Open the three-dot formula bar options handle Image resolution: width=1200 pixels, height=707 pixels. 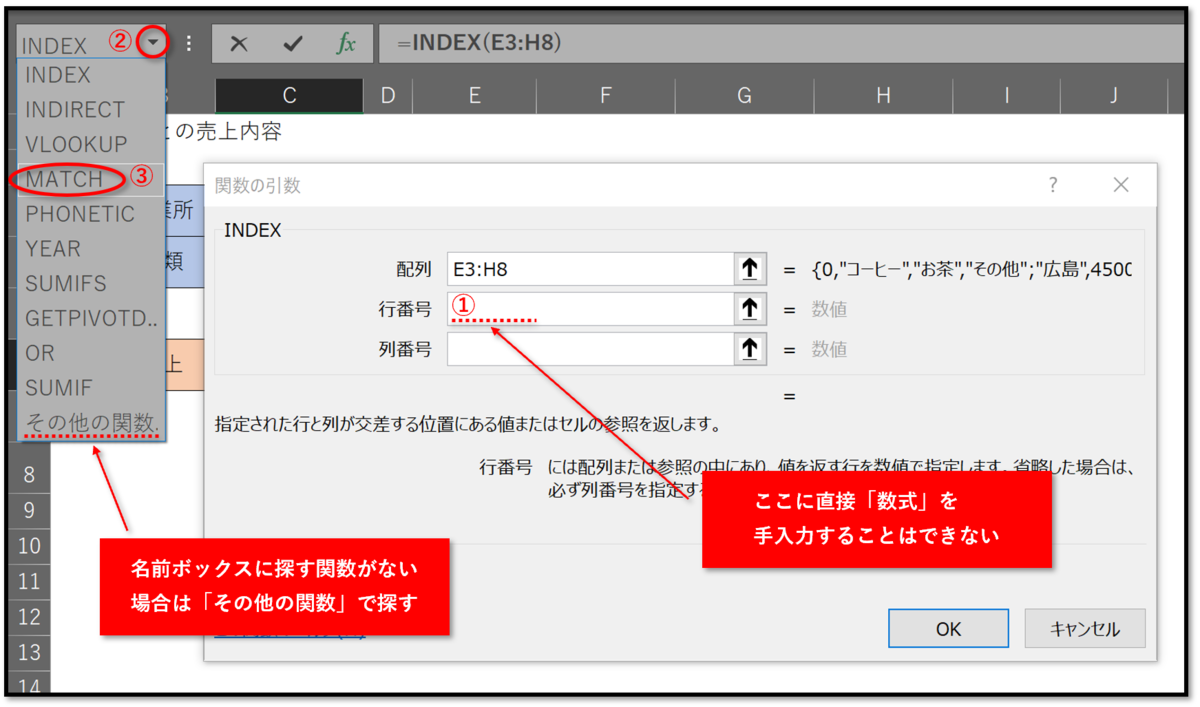click(188, 44)
